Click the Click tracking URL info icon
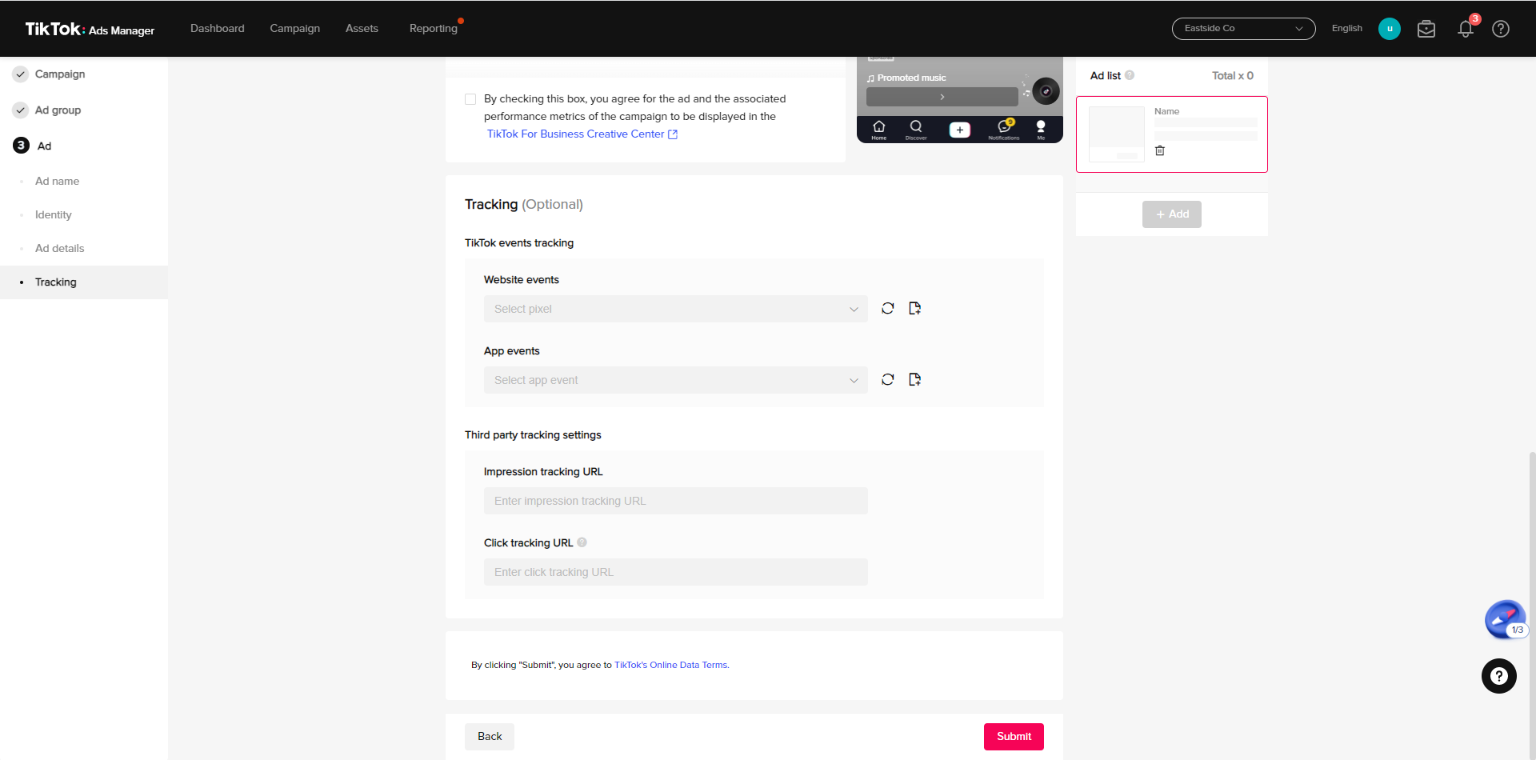This screenshot has height=760, width=1536. (582, 543)
